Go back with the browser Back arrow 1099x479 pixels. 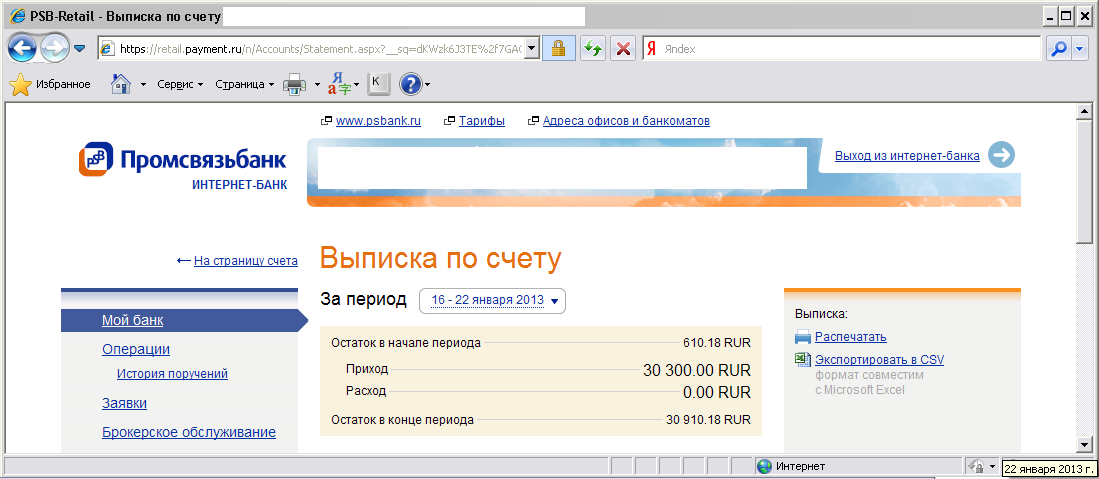tap(23, 48)
